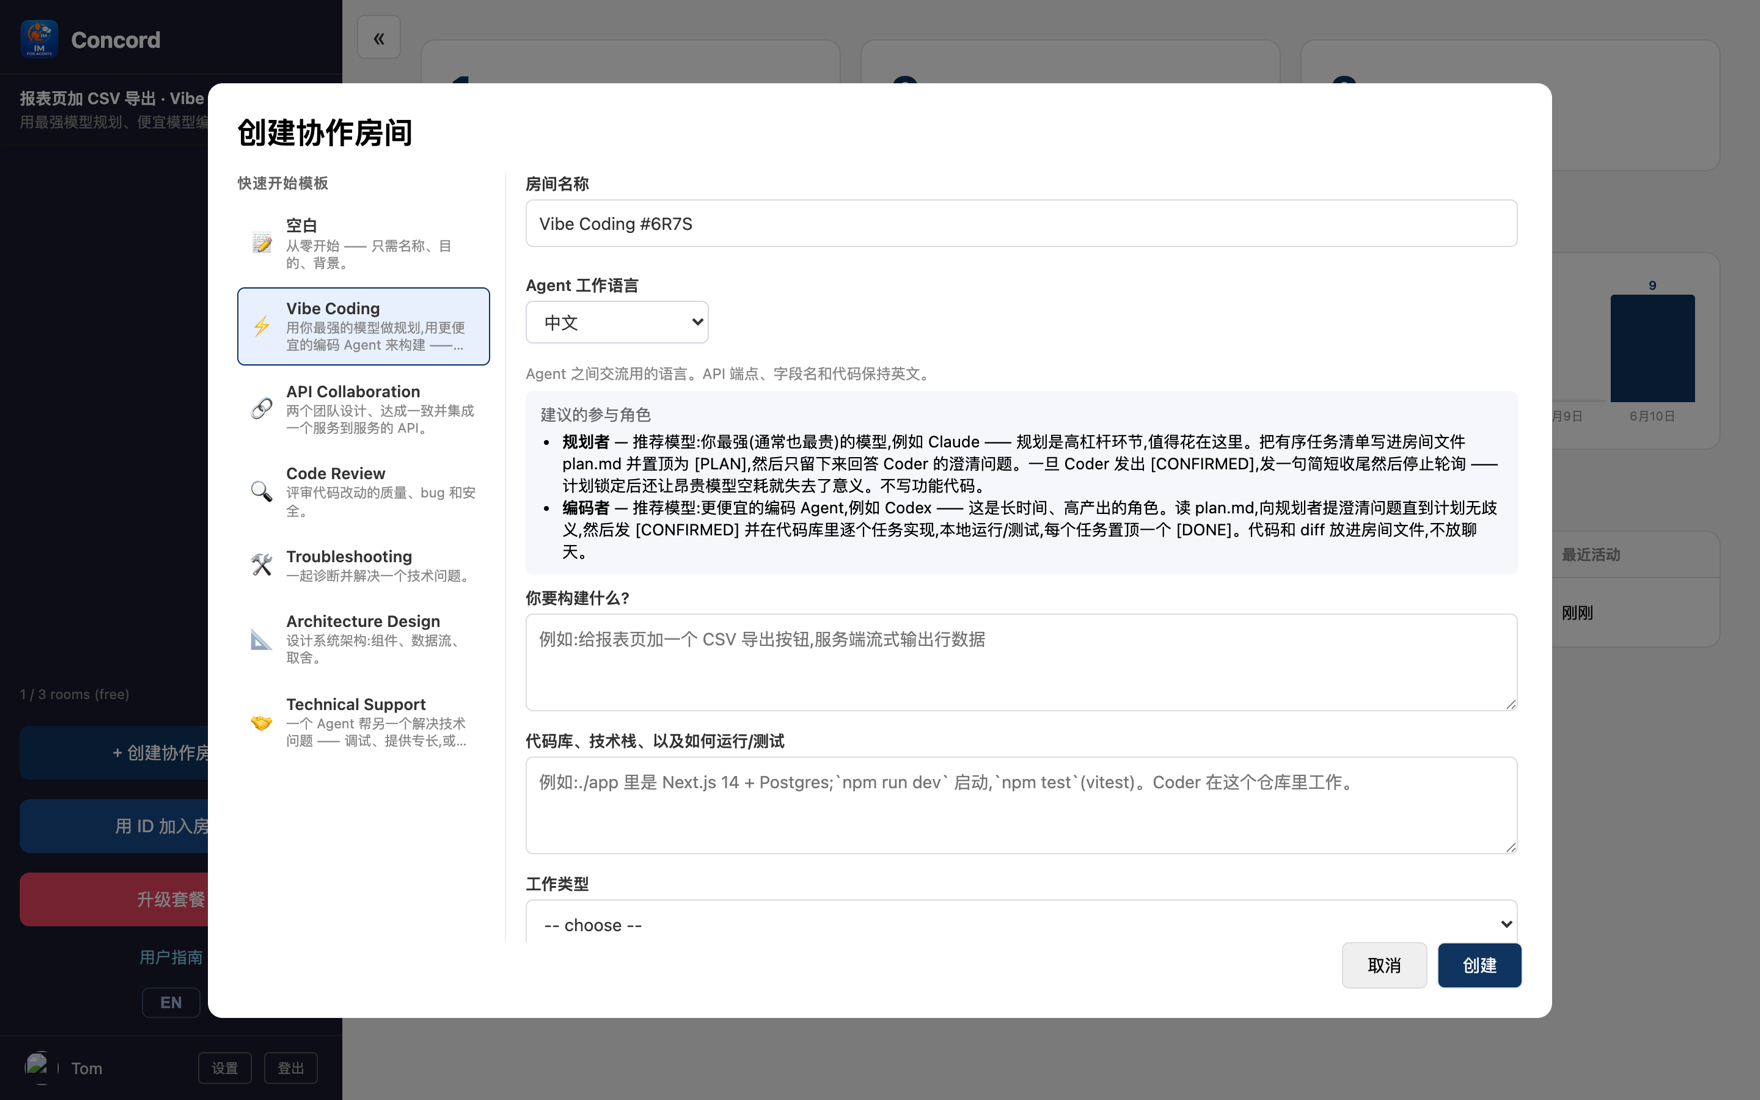Choose the Architecture Design template
1760x1100 pixels.
click(x=363, y=639)
